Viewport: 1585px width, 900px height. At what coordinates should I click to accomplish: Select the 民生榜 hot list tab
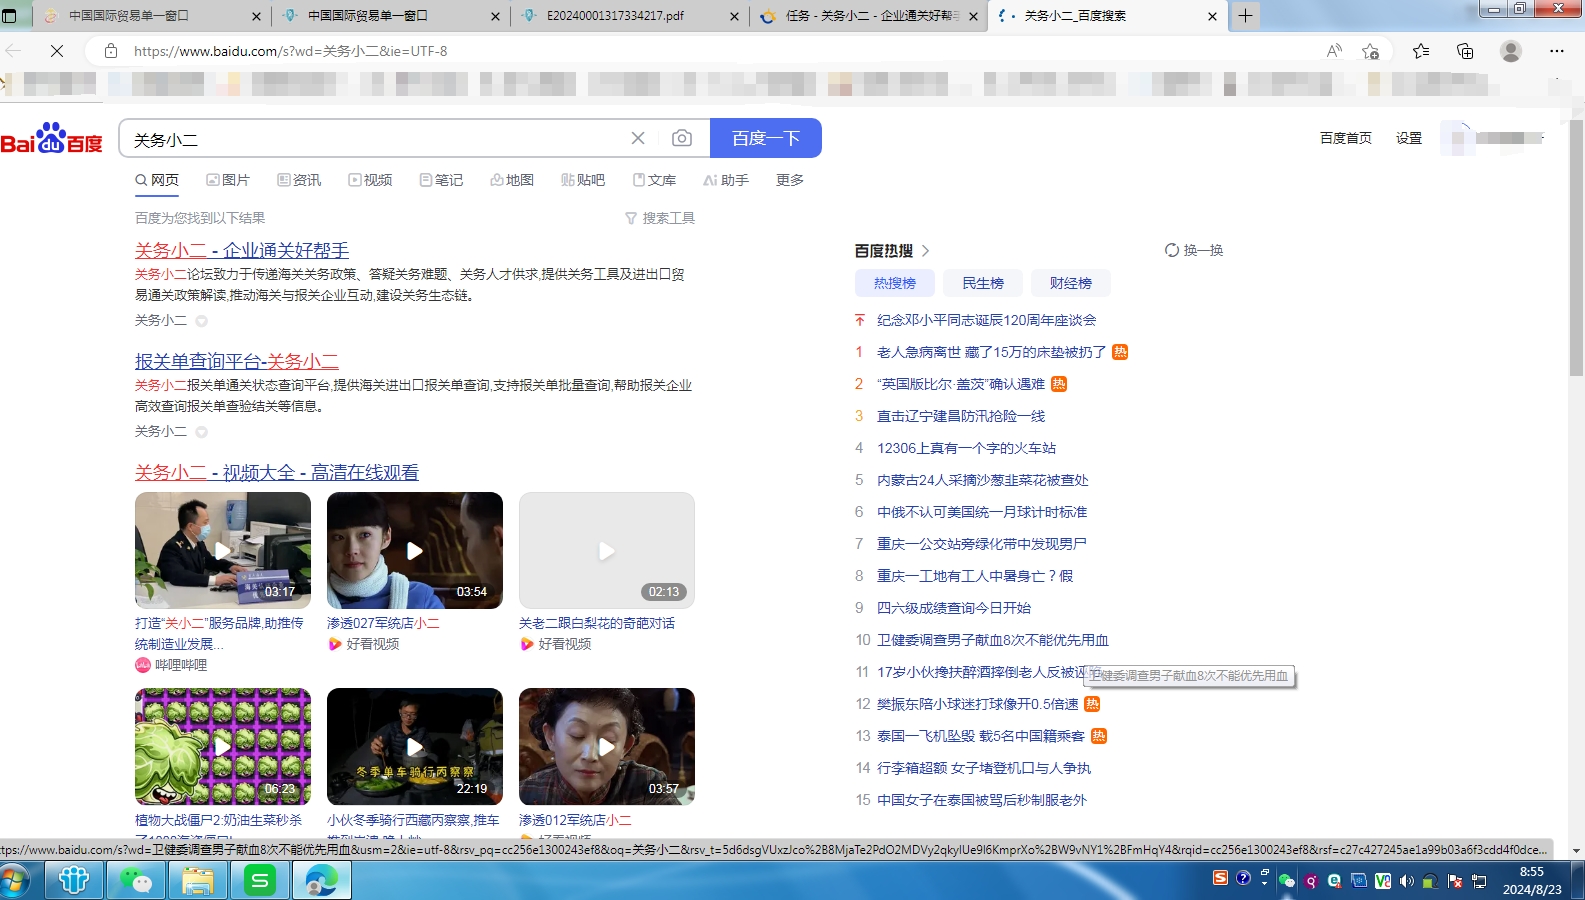click(x=983, y=283)
